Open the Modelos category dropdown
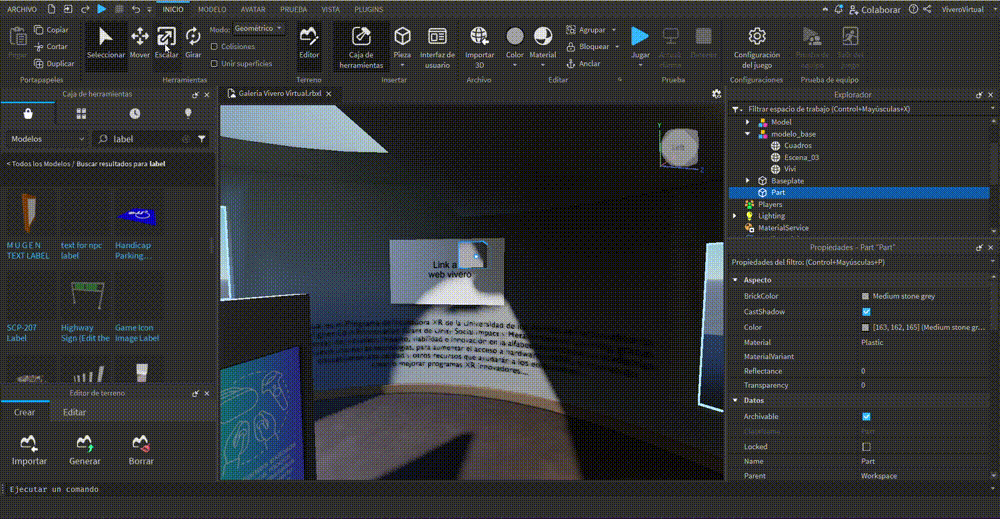Image resolution: width=1000 pixels, height=519 pixels. (47, 139)
